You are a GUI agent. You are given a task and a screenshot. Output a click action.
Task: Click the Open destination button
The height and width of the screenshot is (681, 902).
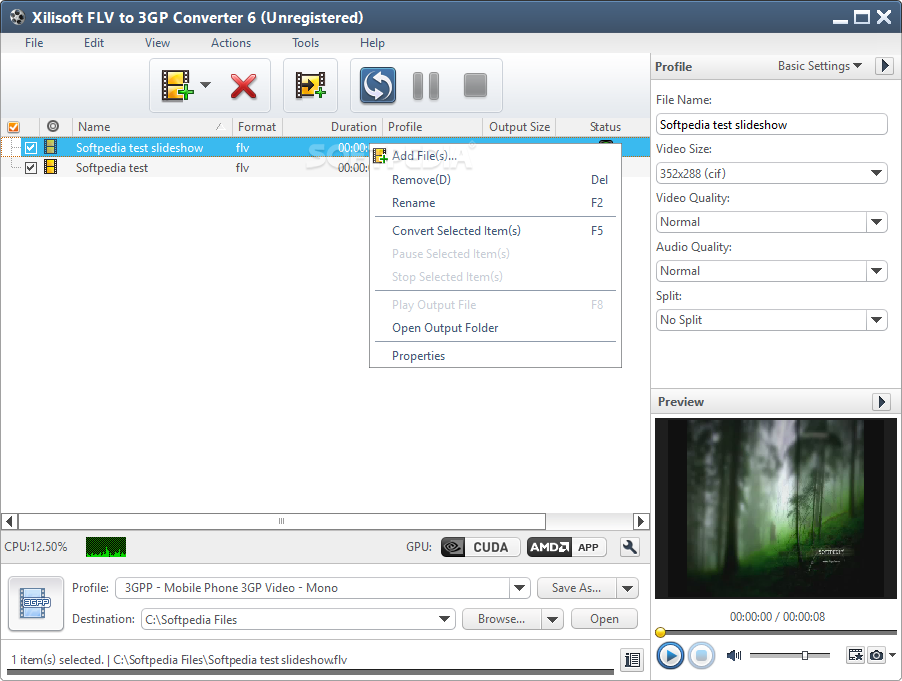(x=604, y=619)
